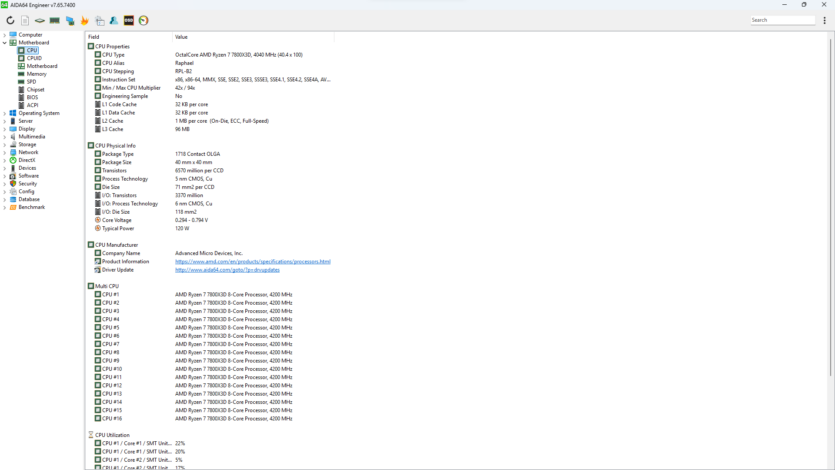Click the Value column header
The height and width of the screenshot is (470, 835).
(253, 37)
